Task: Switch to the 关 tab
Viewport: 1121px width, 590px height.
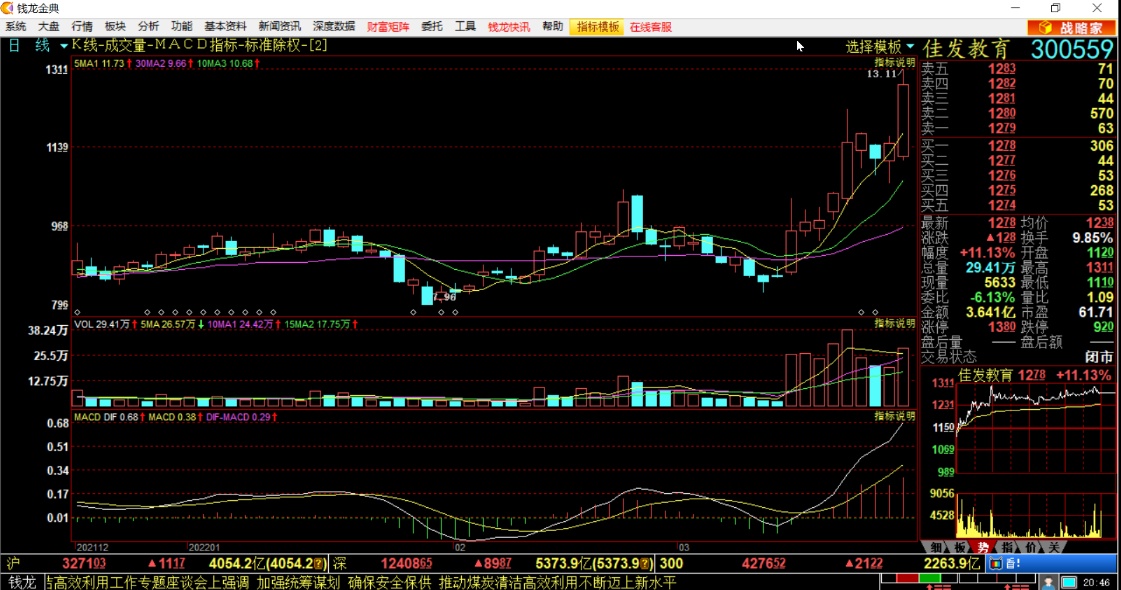Action: (1054, 547)
